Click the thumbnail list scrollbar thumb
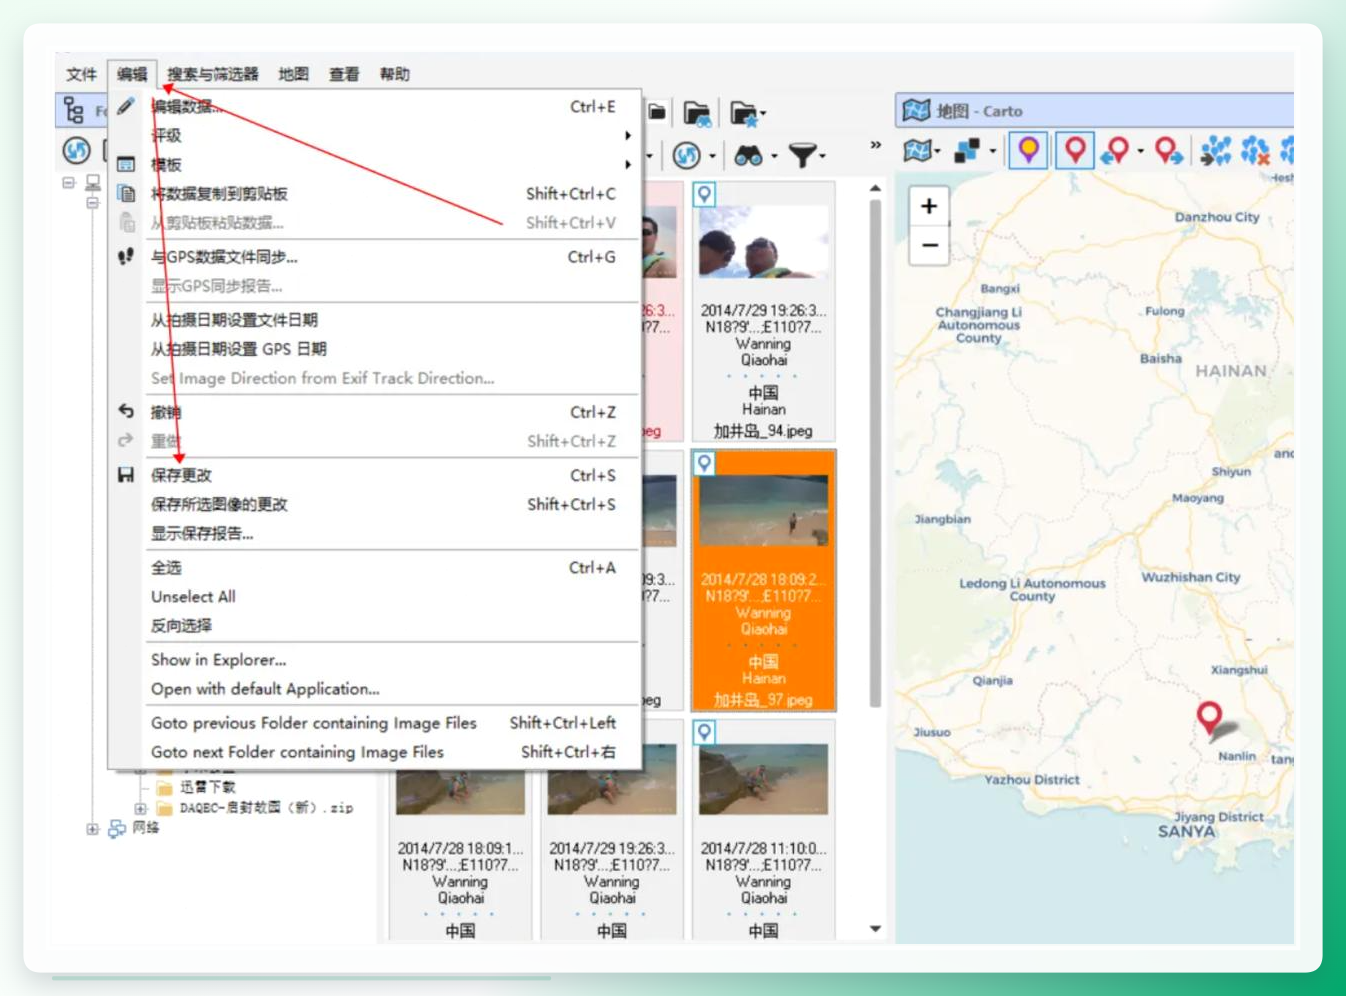The image size is (1346, 996). (875, 453)
